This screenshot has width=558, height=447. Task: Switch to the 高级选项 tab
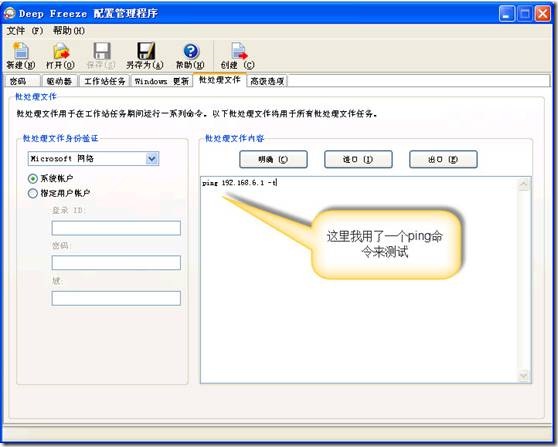point(267,81)
